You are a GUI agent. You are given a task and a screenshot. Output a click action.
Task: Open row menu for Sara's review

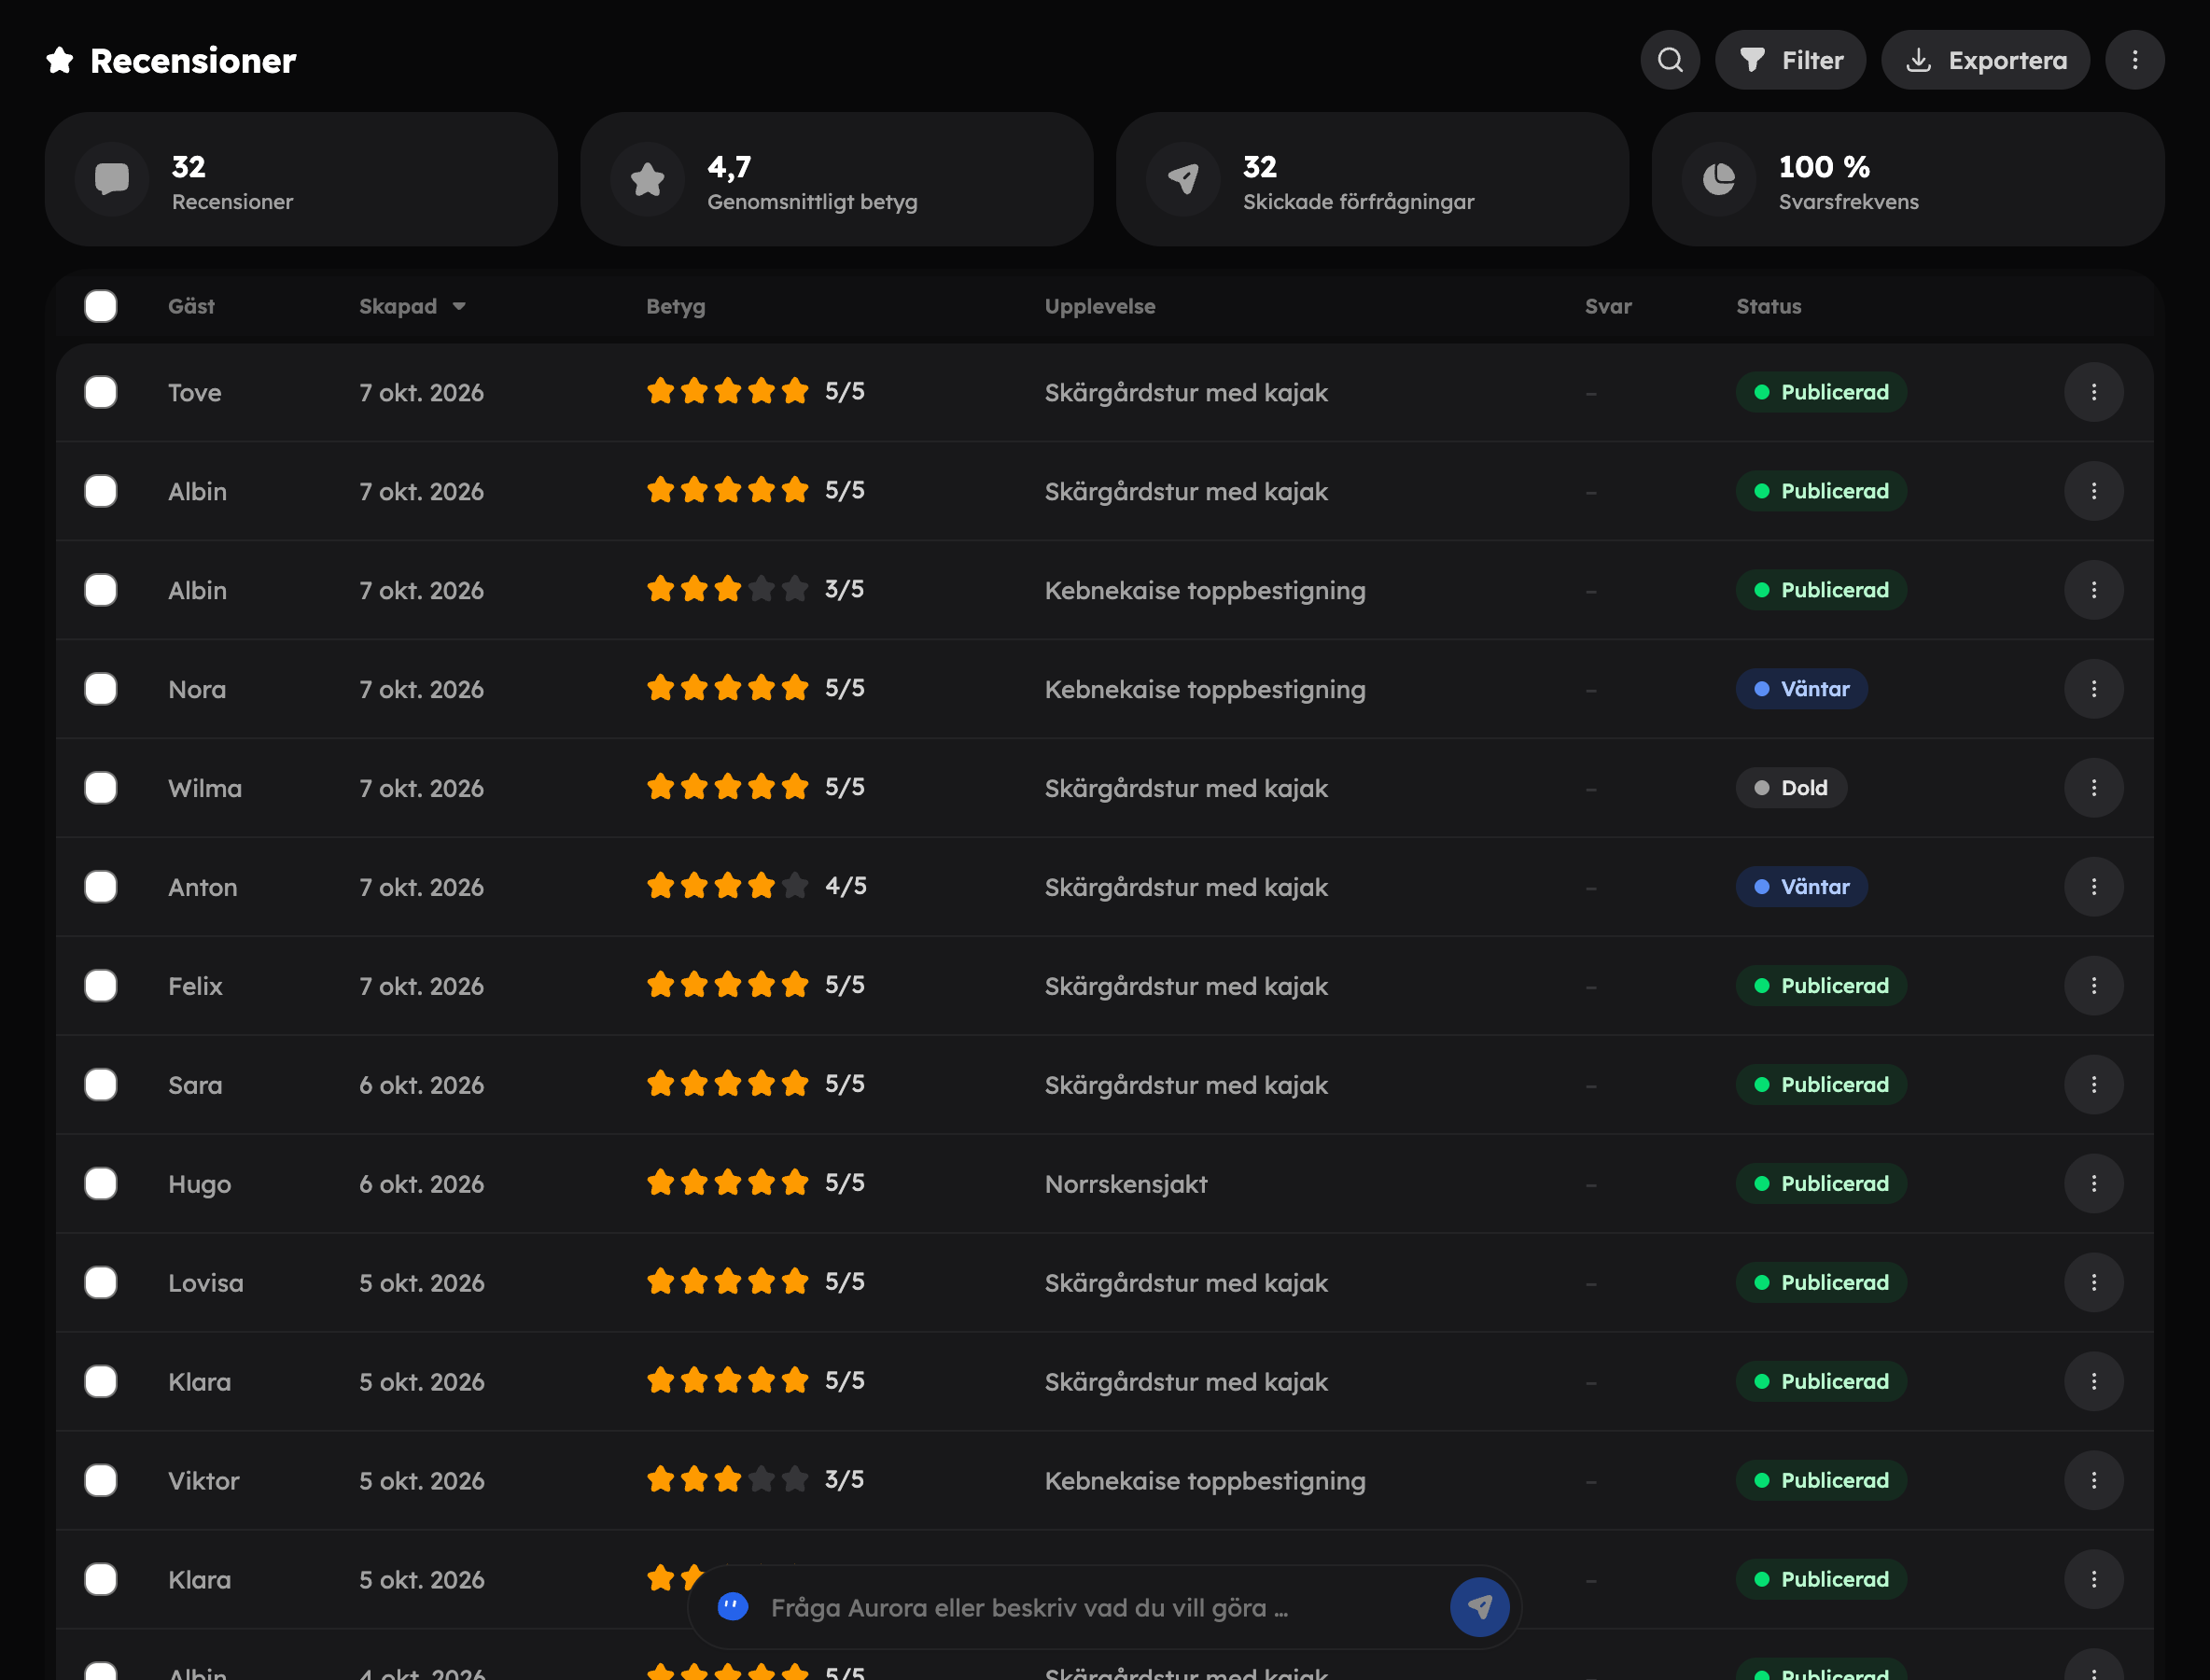pos(2094,1085)
